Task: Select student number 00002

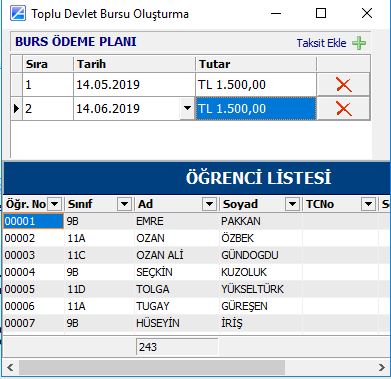Action: coord(33,238)
